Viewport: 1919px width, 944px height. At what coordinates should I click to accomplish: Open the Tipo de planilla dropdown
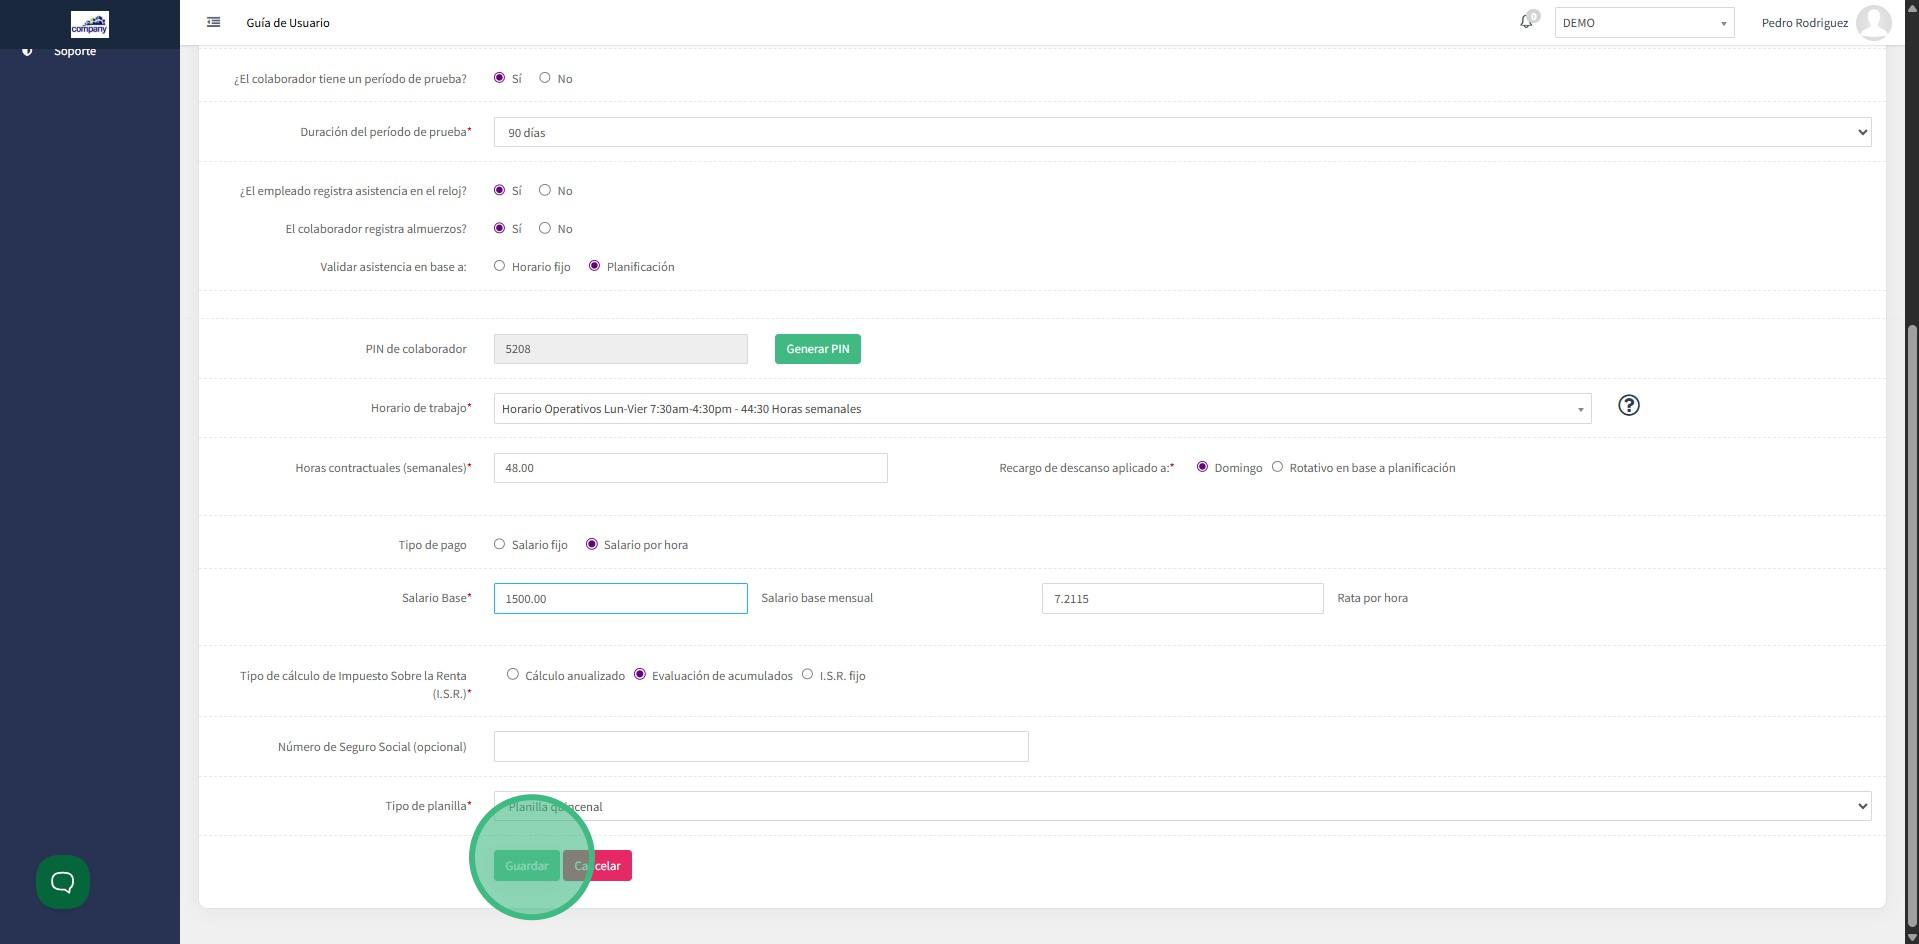coord(1181,807)
